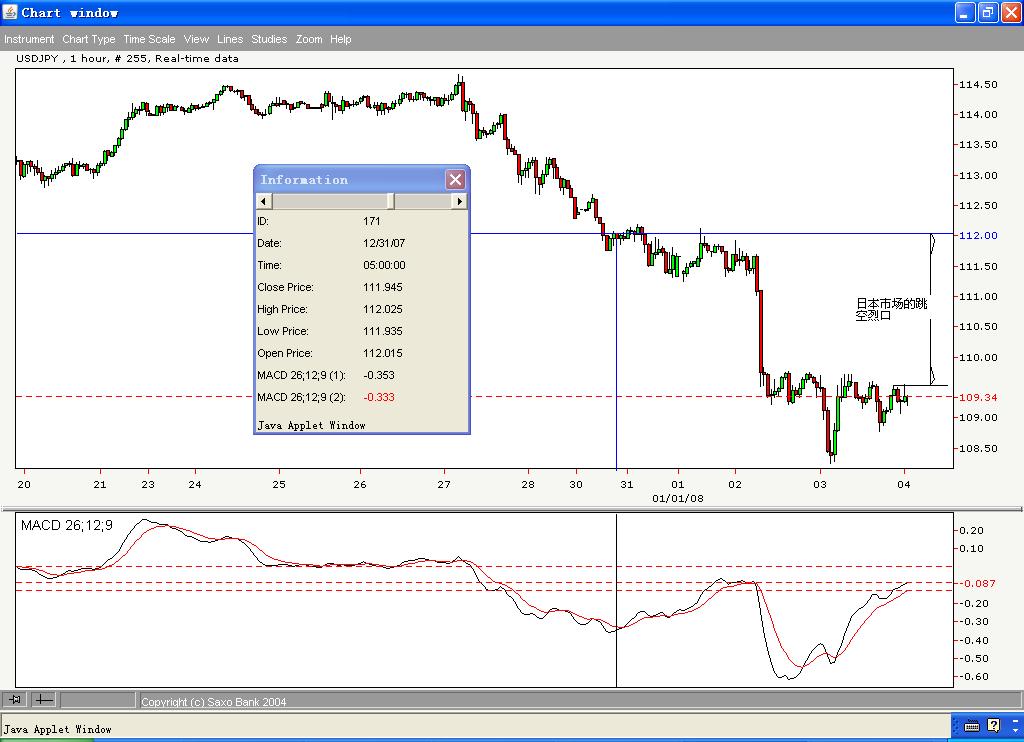The width and height of the screenshot is (1024, 742).
Task: Click the left scroll arrow in Information popup
Action: 264,201
